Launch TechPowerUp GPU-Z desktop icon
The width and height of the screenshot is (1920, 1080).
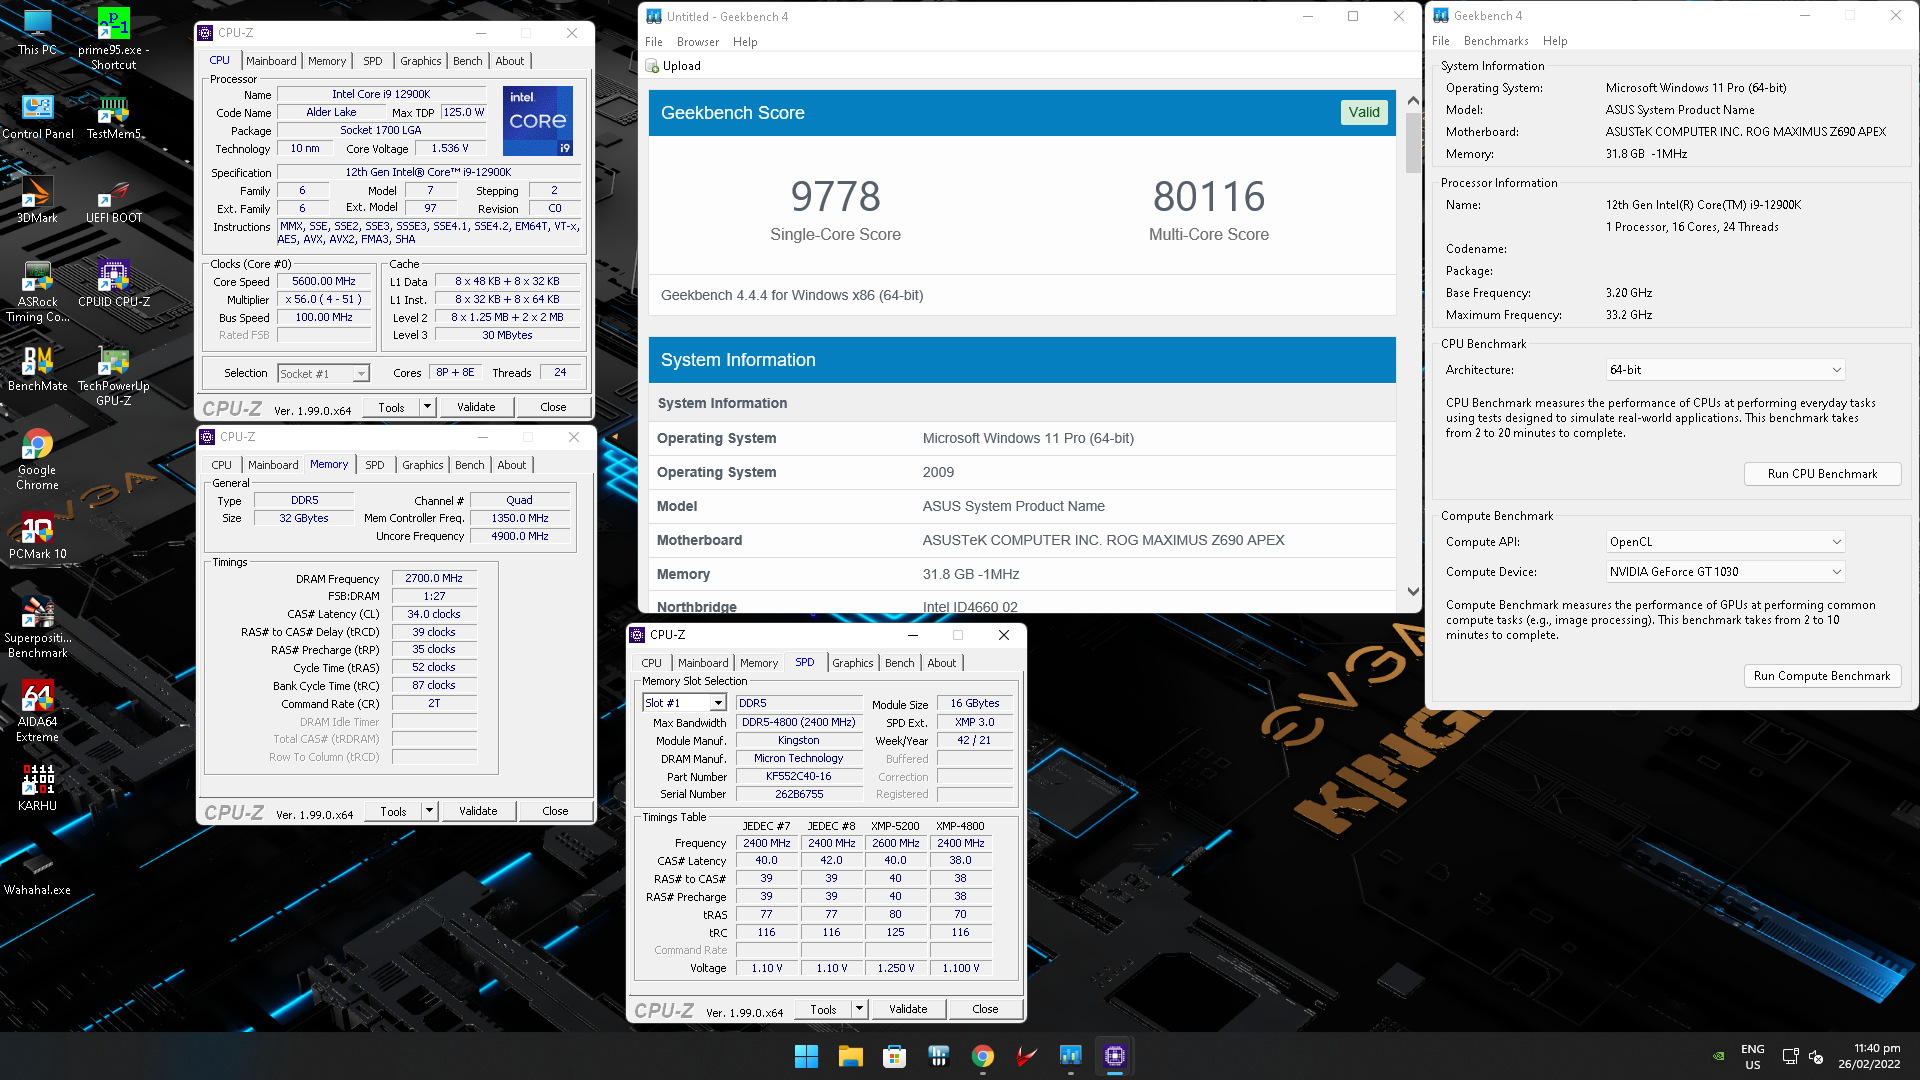coord(113,376)
